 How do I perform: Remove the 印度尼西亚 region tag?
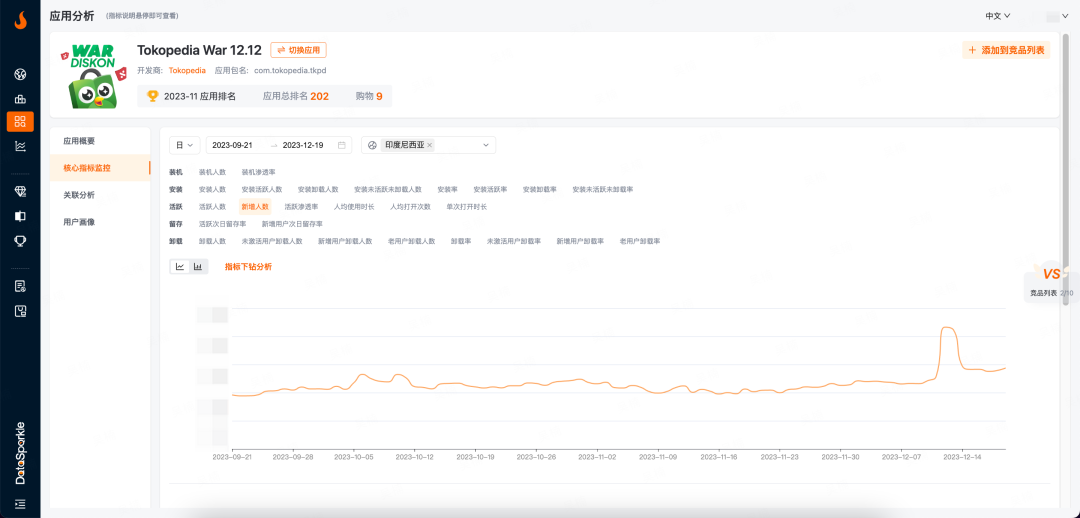[430, 145]
